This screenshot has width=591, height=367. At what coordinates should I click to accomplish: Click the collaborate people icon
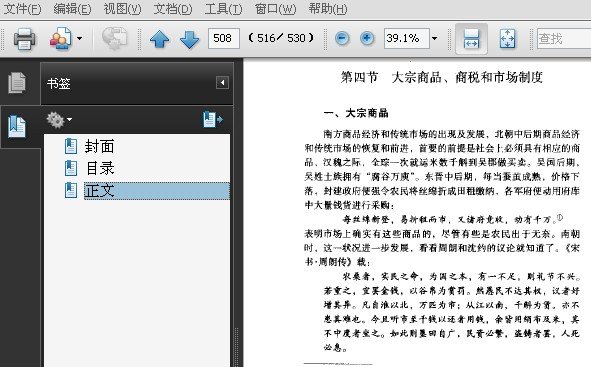(61, 38)
